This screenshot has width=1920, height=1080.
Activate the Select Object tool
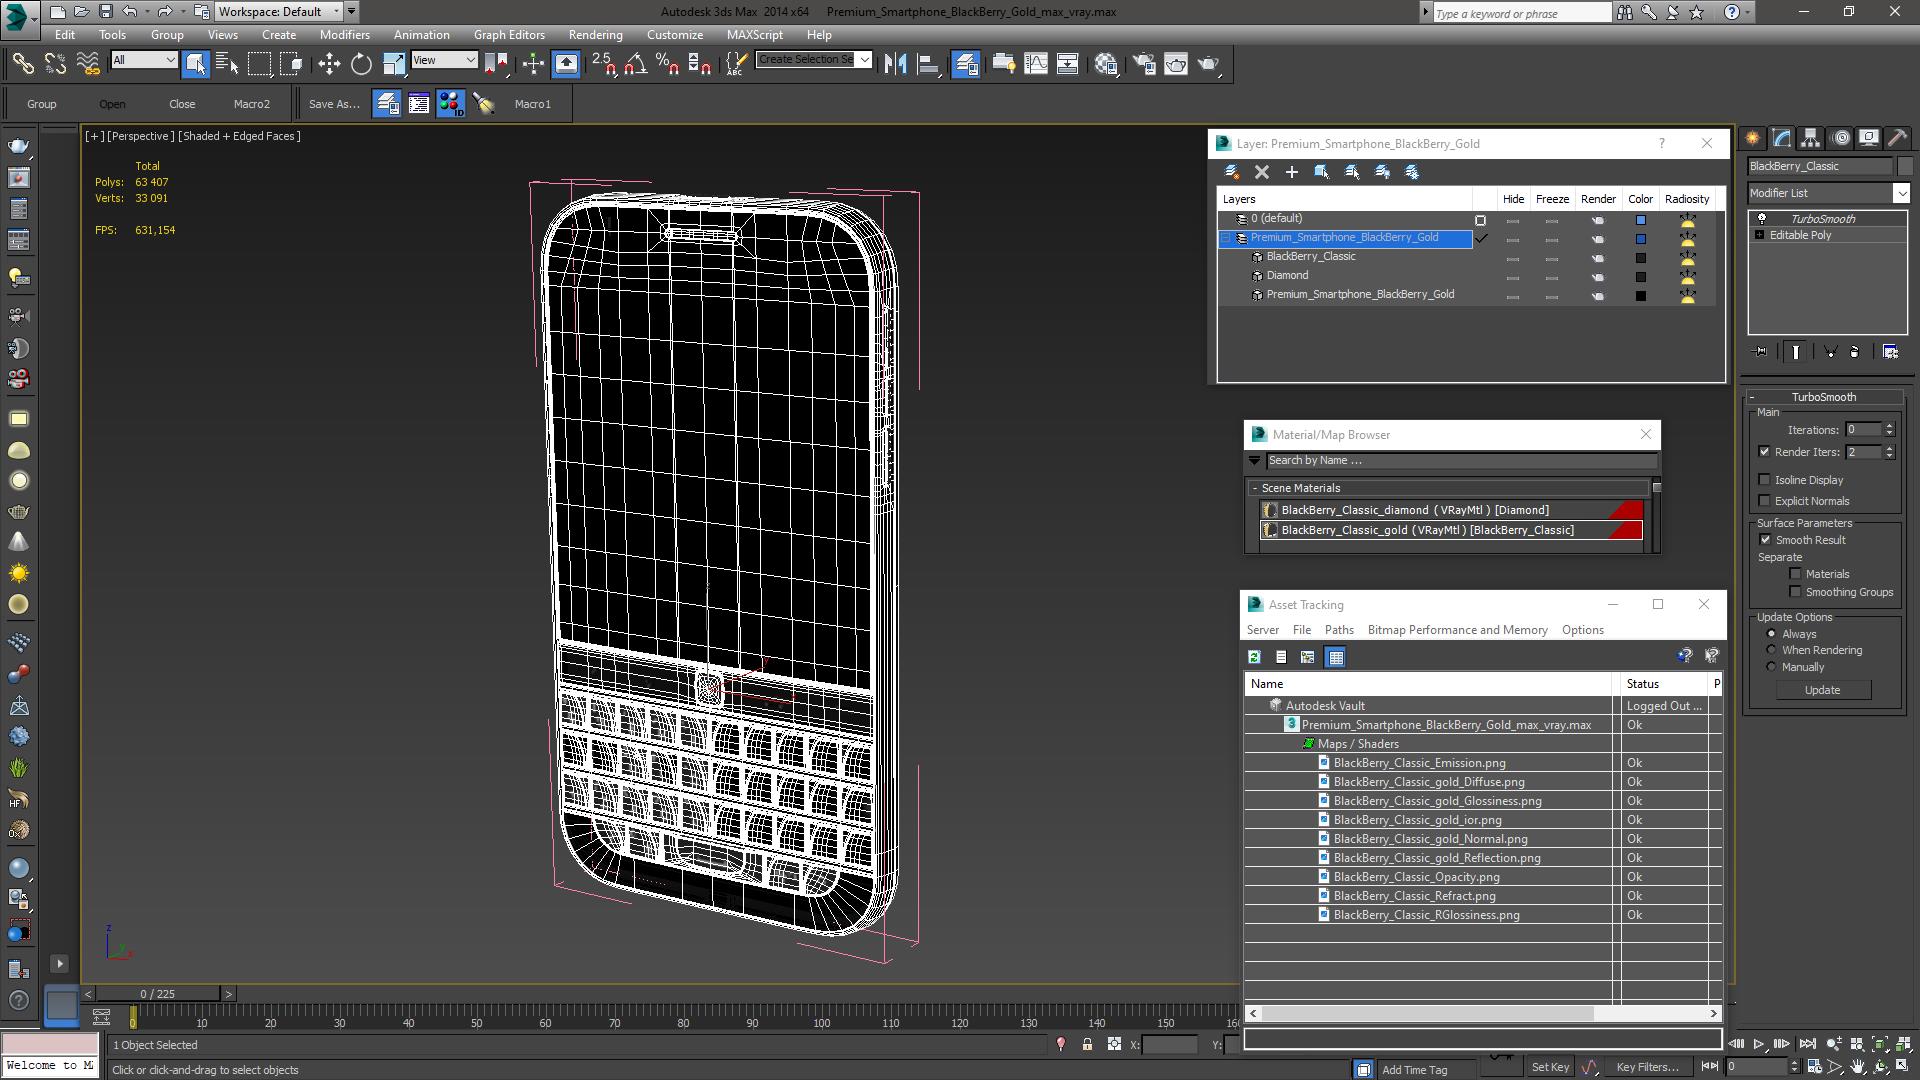coord(196,64)
